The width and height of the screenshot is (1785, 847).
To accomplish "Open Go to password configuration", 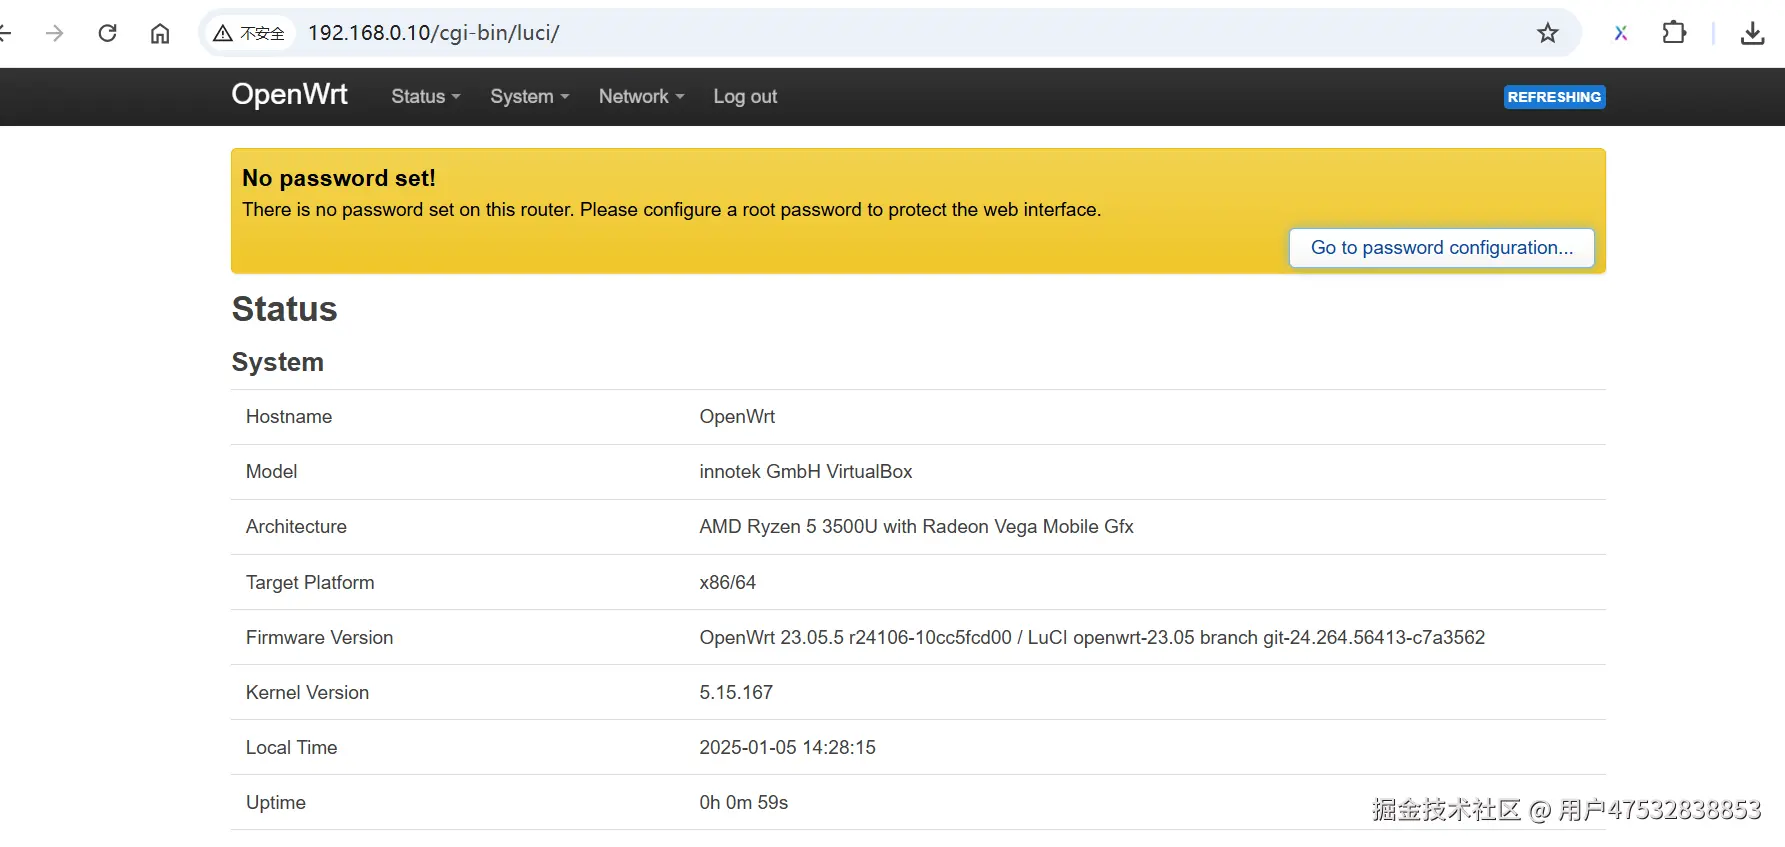I will 1441,247.
